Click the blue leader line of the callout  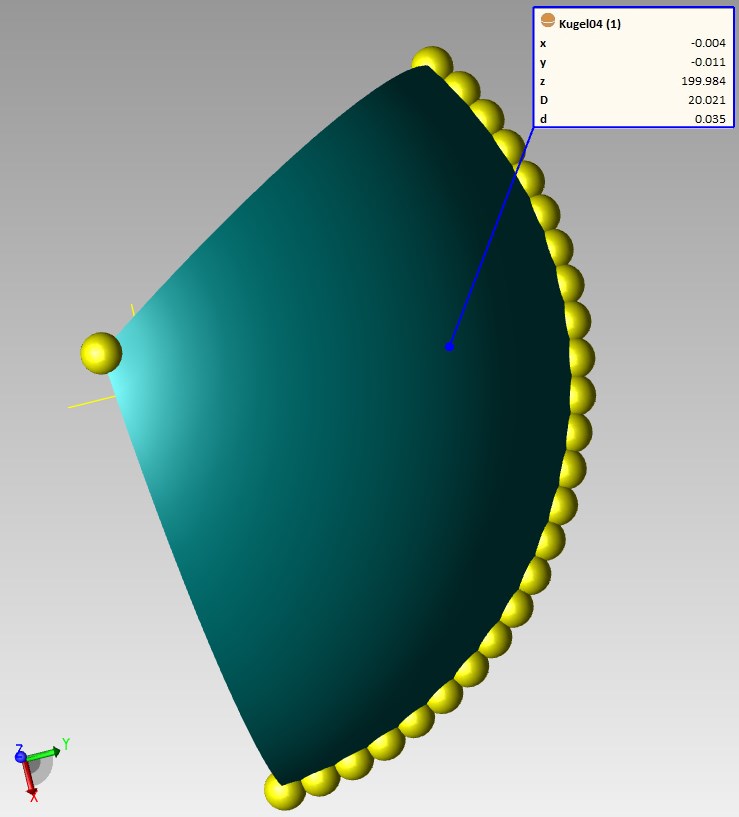point(490,240)
